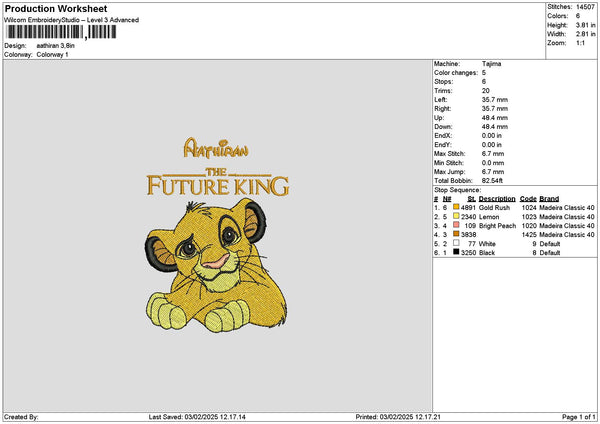Select the Lemon yellow color swatch
This screenshot has width=600, height=424.
tap(456, 216)
